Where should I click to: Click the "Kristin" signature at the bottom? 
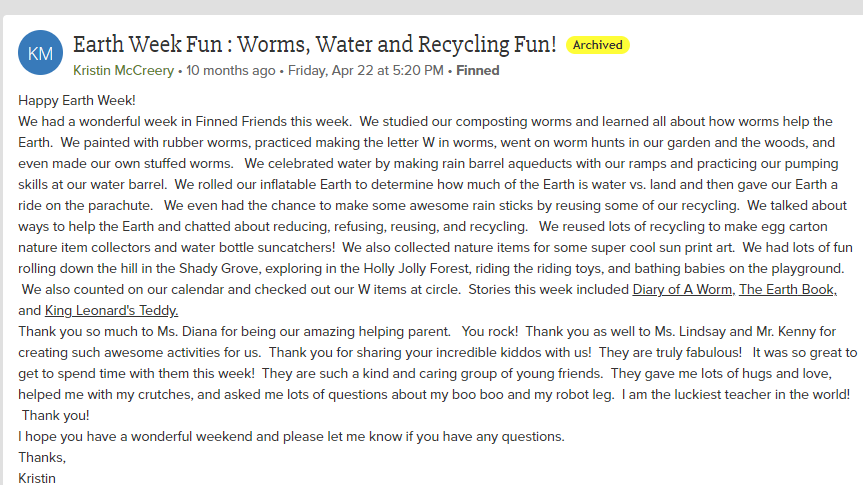(x=37, y=478)
